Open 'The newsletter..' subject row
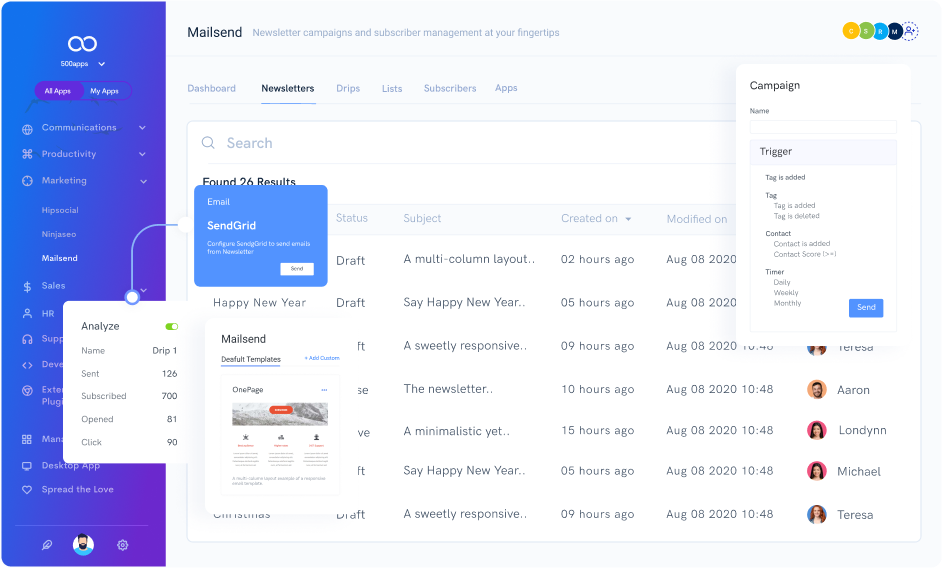942x568 pixels. click(x=448, y=389)
